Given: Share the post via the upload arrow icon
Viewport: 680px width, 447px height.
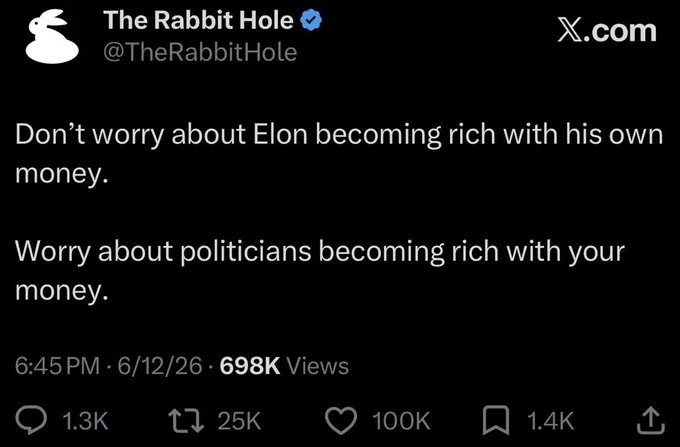Looking at the screenshot, I should click(651, 420).
